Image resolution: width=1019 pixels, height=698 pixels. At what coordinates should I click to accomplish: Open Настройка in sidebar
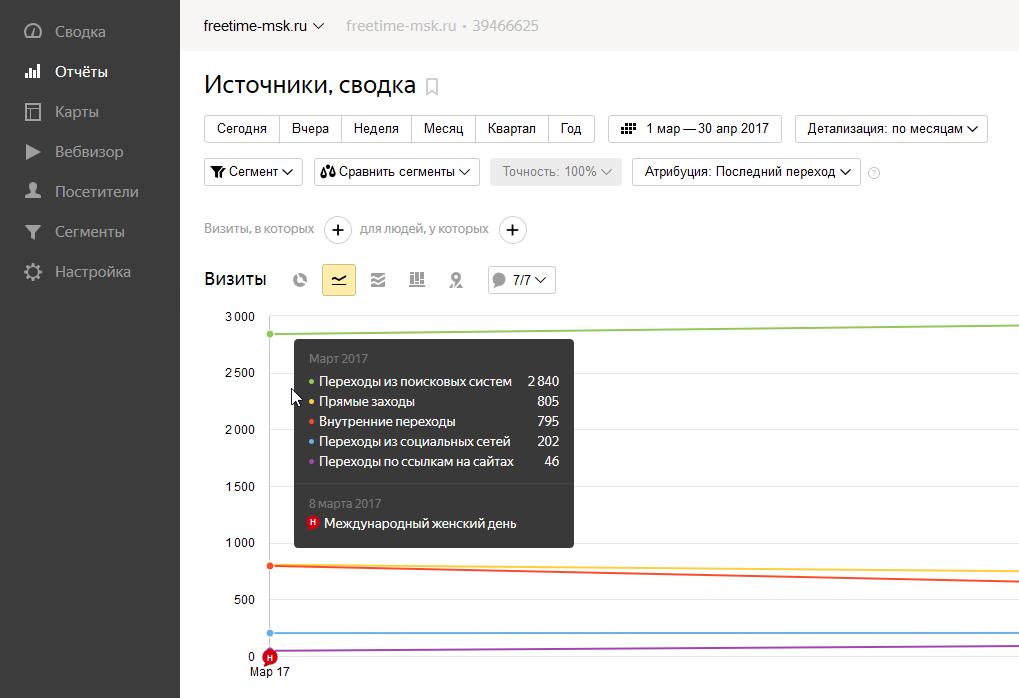tap(93, 272)
